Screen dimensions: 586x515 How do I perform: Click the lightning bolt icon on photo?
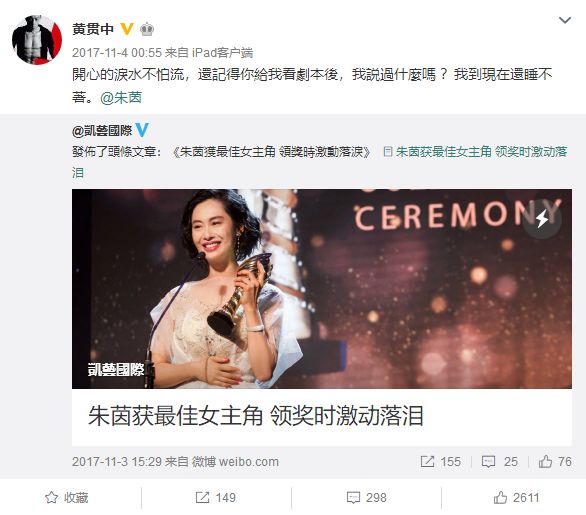point(542,219)
